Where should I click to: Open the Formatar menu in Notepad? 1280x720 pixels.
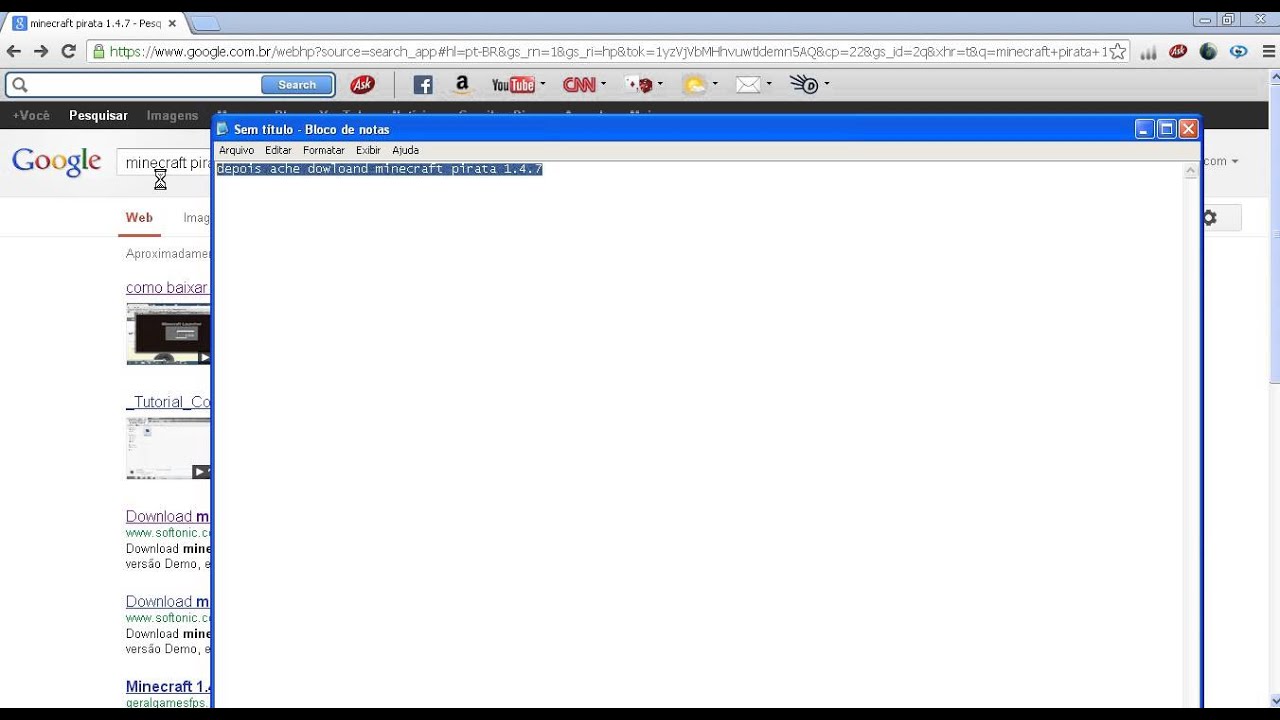pos(324,150)
